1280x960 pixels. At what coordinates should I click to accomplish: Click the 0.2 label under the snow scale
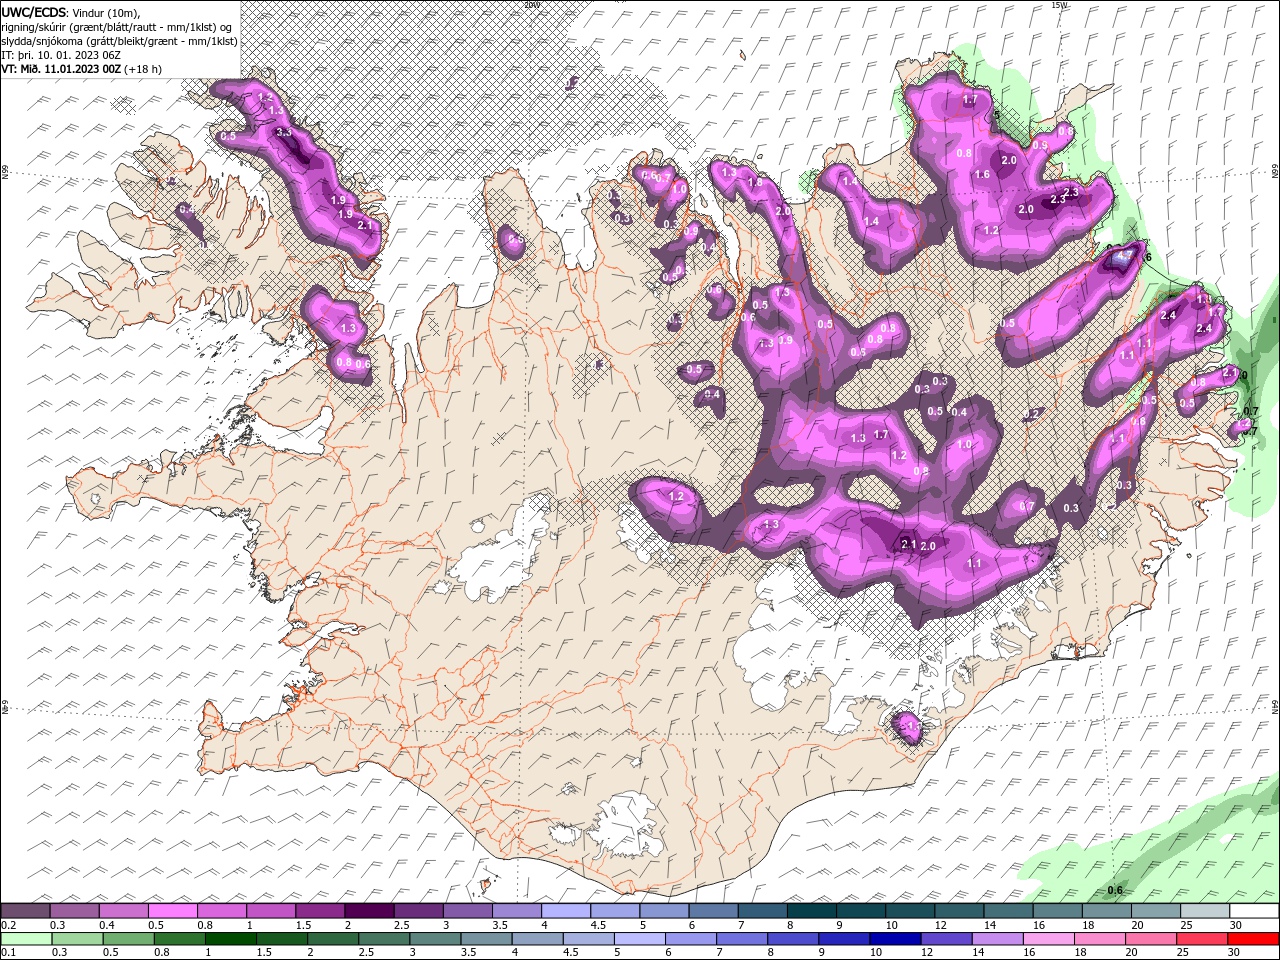click(9, 925)
